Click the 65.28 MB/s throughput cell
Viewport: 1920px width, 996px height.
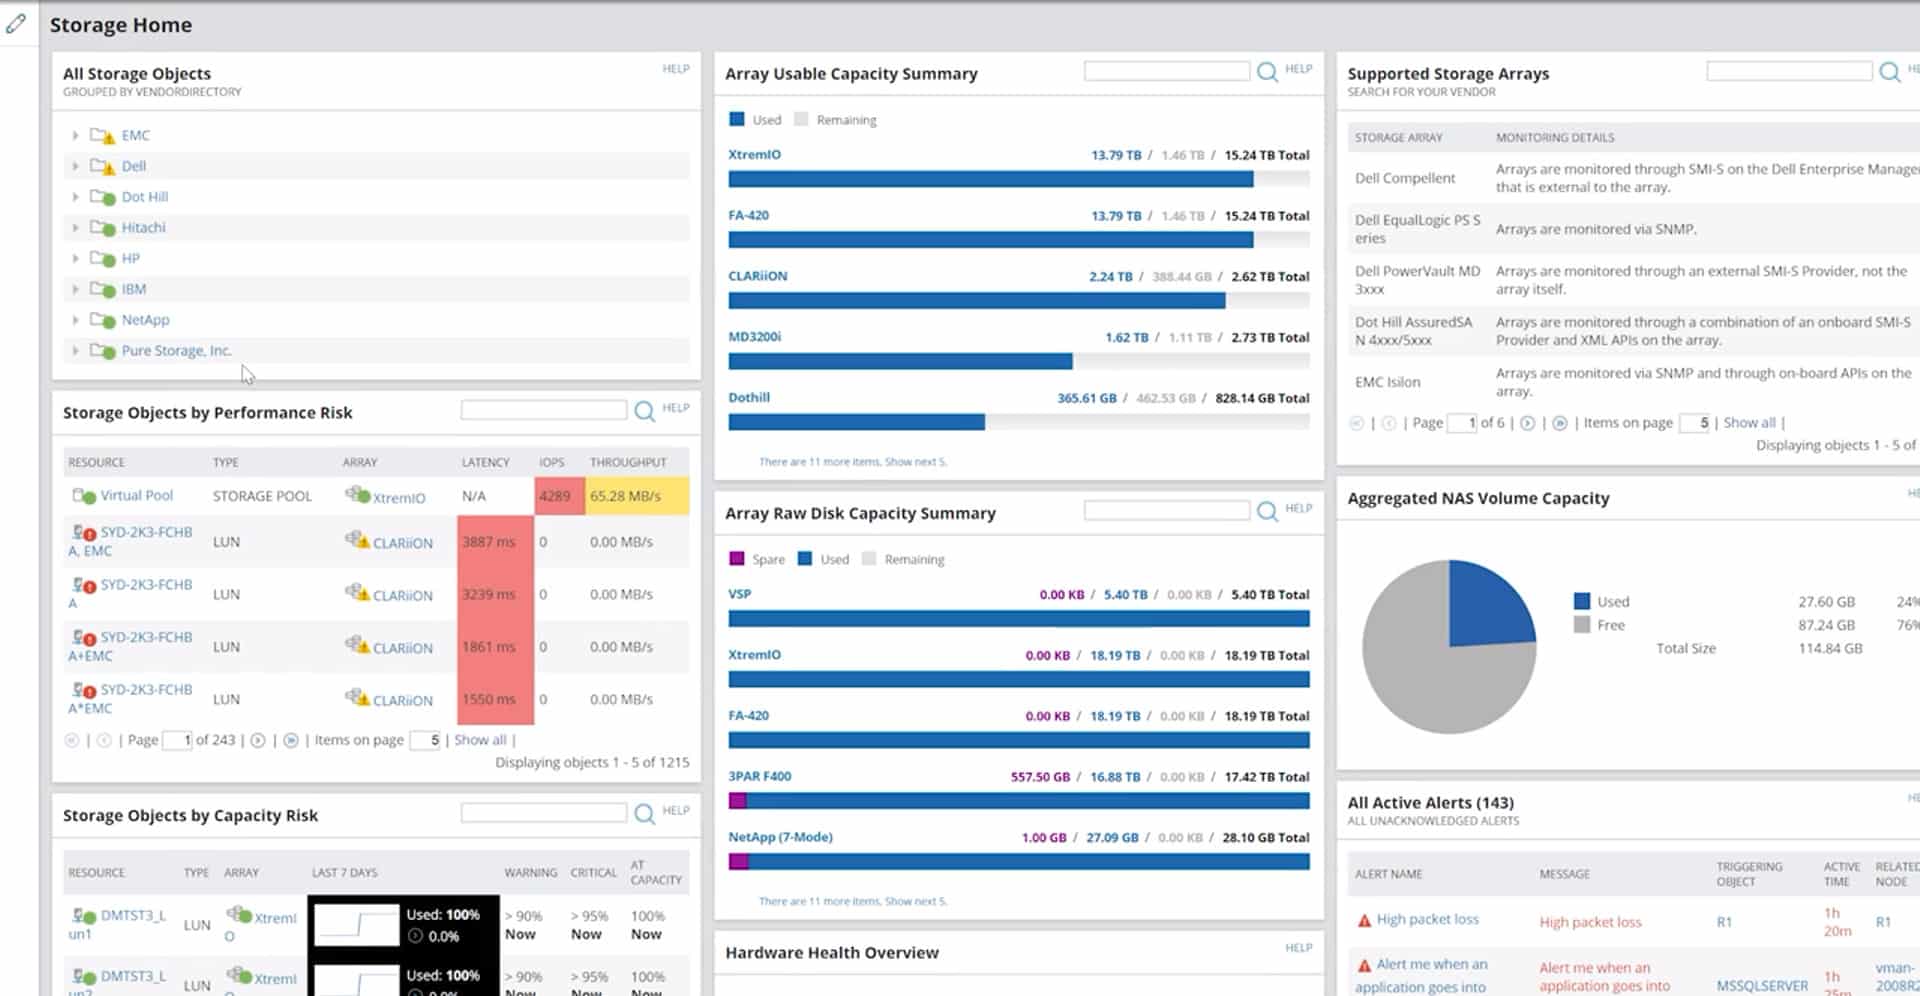tap(637, 496)
